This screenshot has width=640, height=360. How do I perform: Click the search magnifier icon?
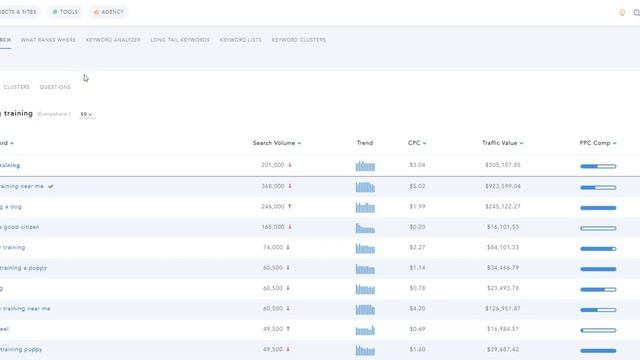point(636,13)
